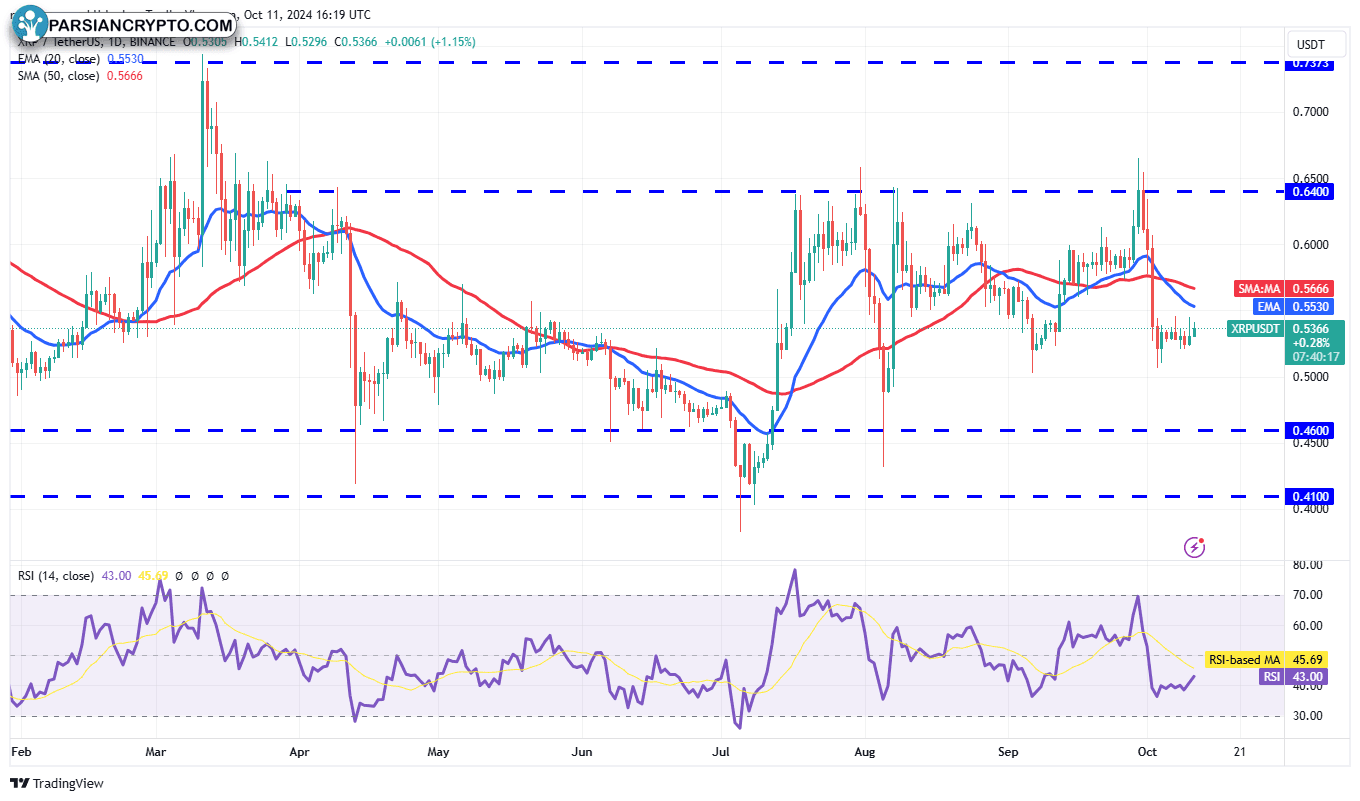Click the 21 date label on time axis
The image size is (1360, 801).
pyautogui.click(x=1240, y=751)
